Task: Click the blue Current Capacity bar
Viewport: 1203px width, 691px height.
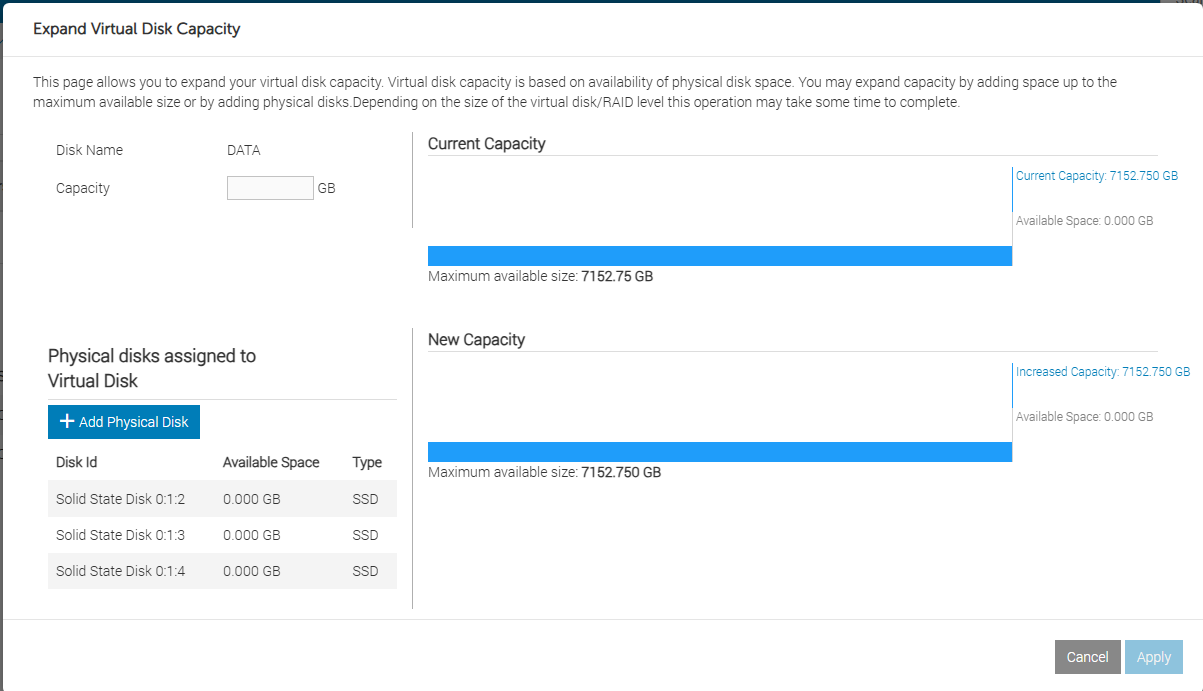Action: (x=719, y=256)
